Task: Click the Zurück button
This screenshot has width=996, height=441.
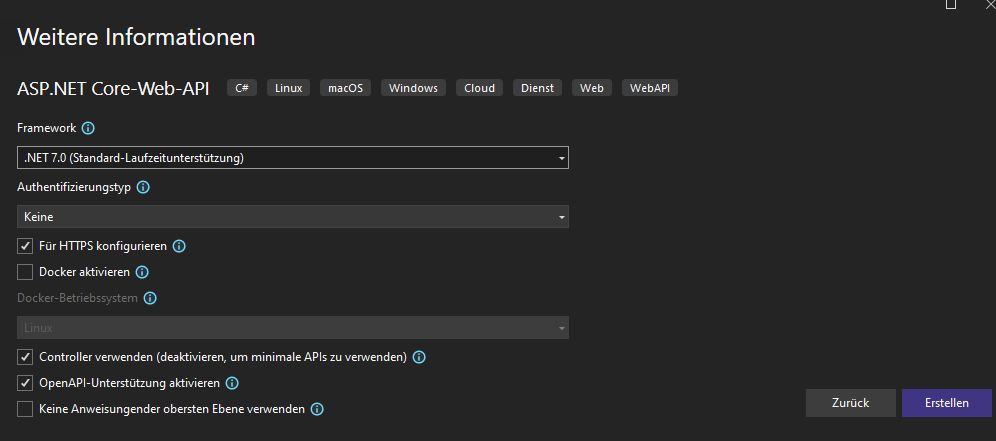Action: click(x=851, y=403)
